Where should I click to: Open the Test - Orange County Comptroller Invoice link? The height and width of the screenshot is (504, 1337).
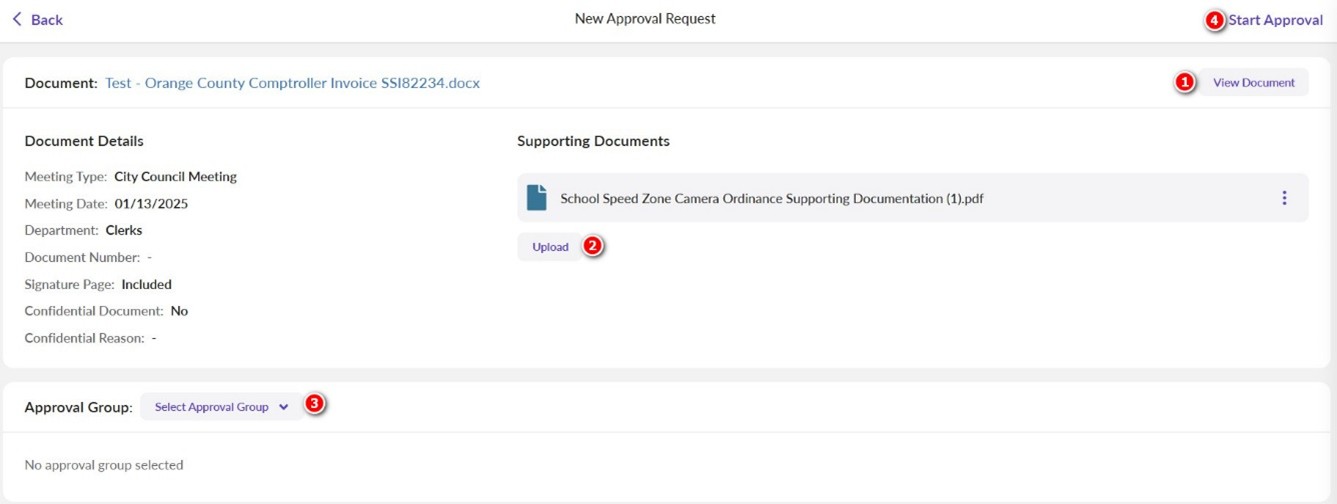292,83
